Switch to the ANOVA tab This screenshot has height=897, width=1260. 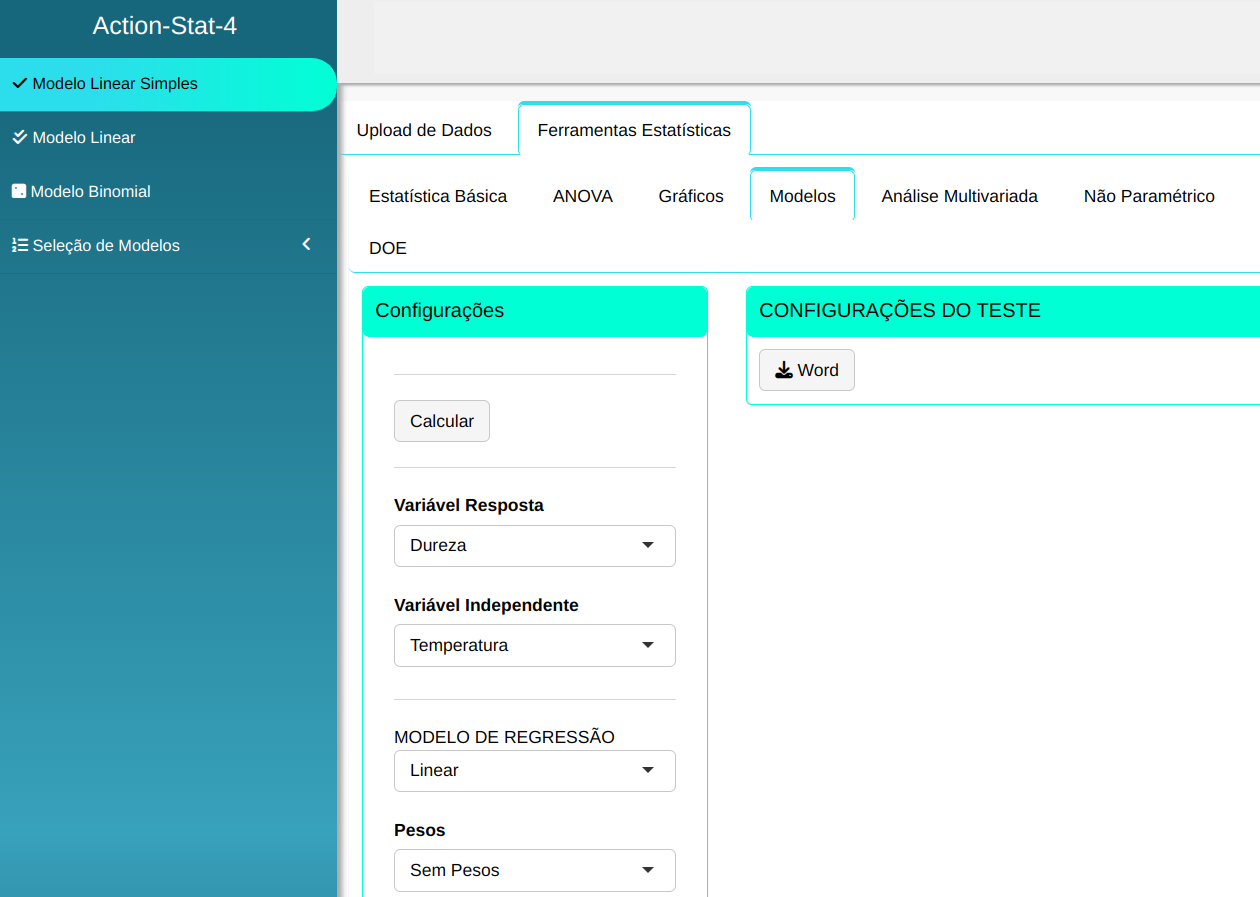point(583,196)
